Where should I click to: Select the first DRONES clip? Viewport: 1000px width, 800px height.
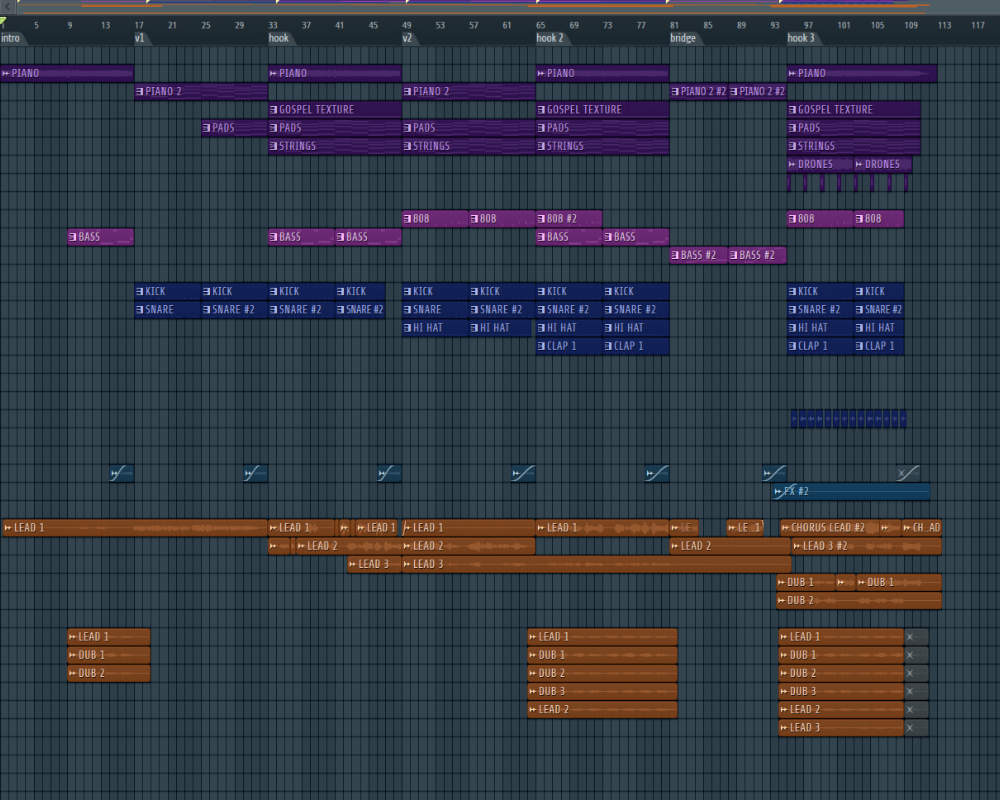(x=820, y=165)
